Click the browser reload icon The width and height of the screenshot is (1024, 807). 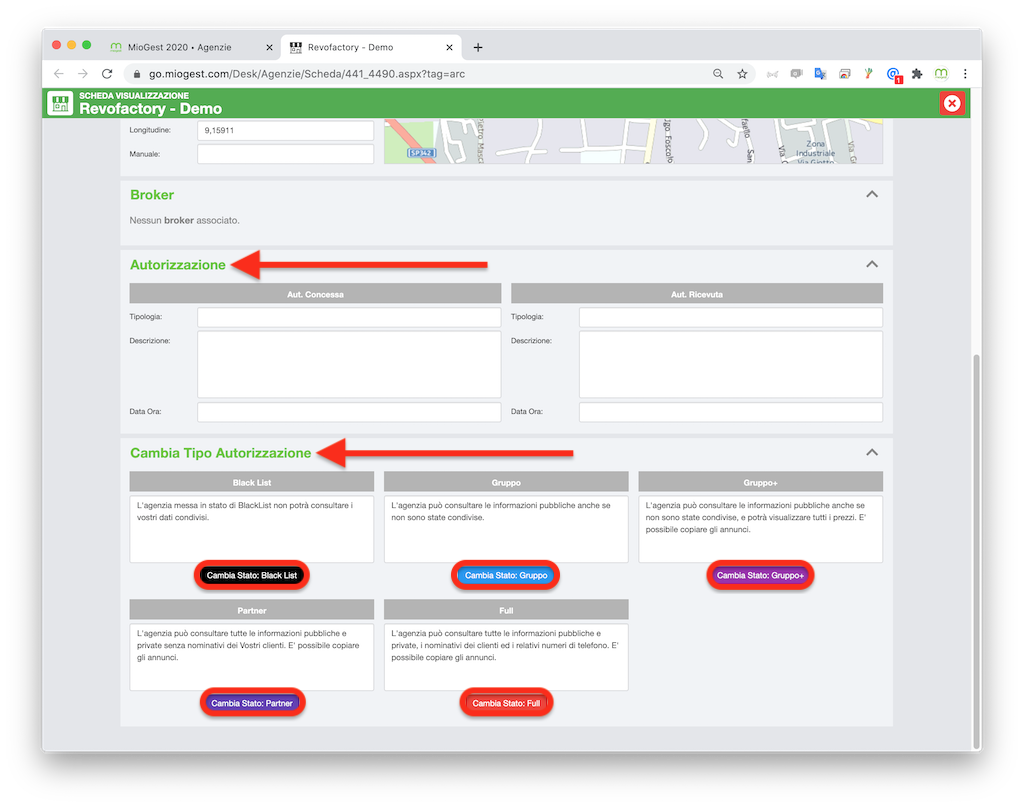(107, 74)
